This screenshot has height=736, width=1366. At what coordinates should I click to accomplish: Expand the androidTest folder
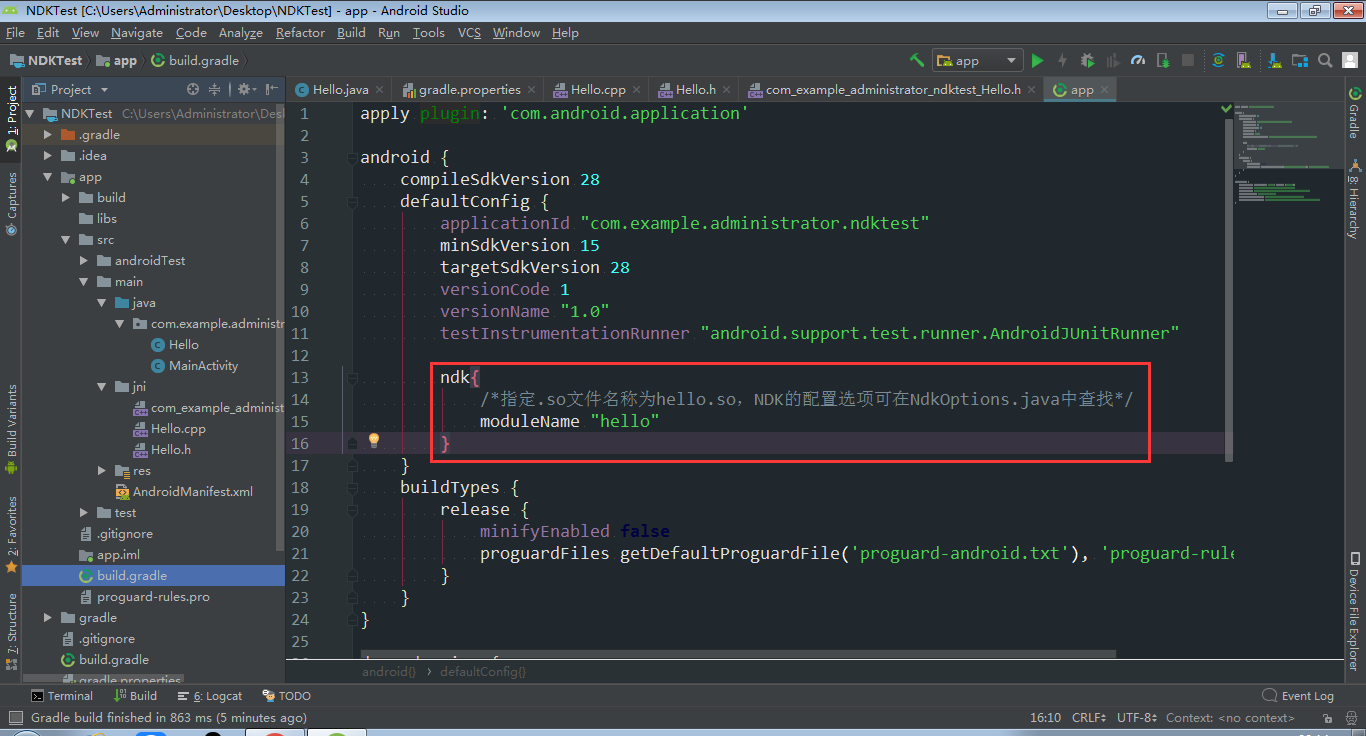(x=83, y=260)
